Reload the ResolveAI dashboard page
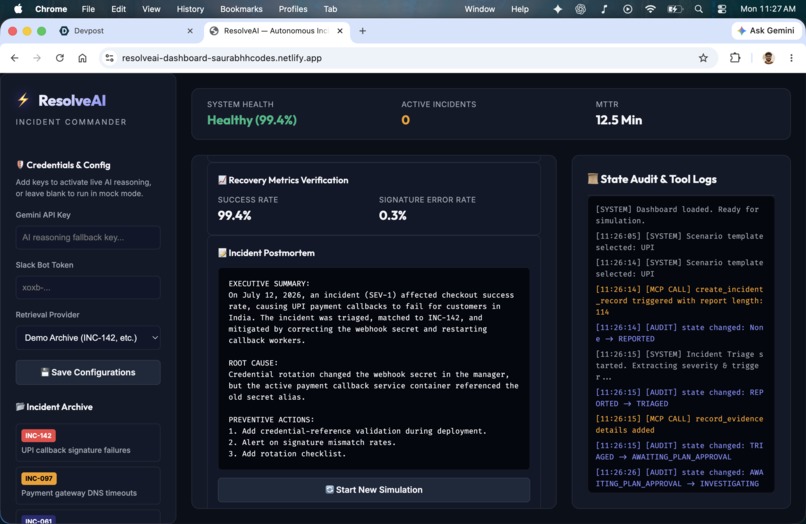Screen dimensions: 806x524 pyautogui.click(x=60, y=58)
